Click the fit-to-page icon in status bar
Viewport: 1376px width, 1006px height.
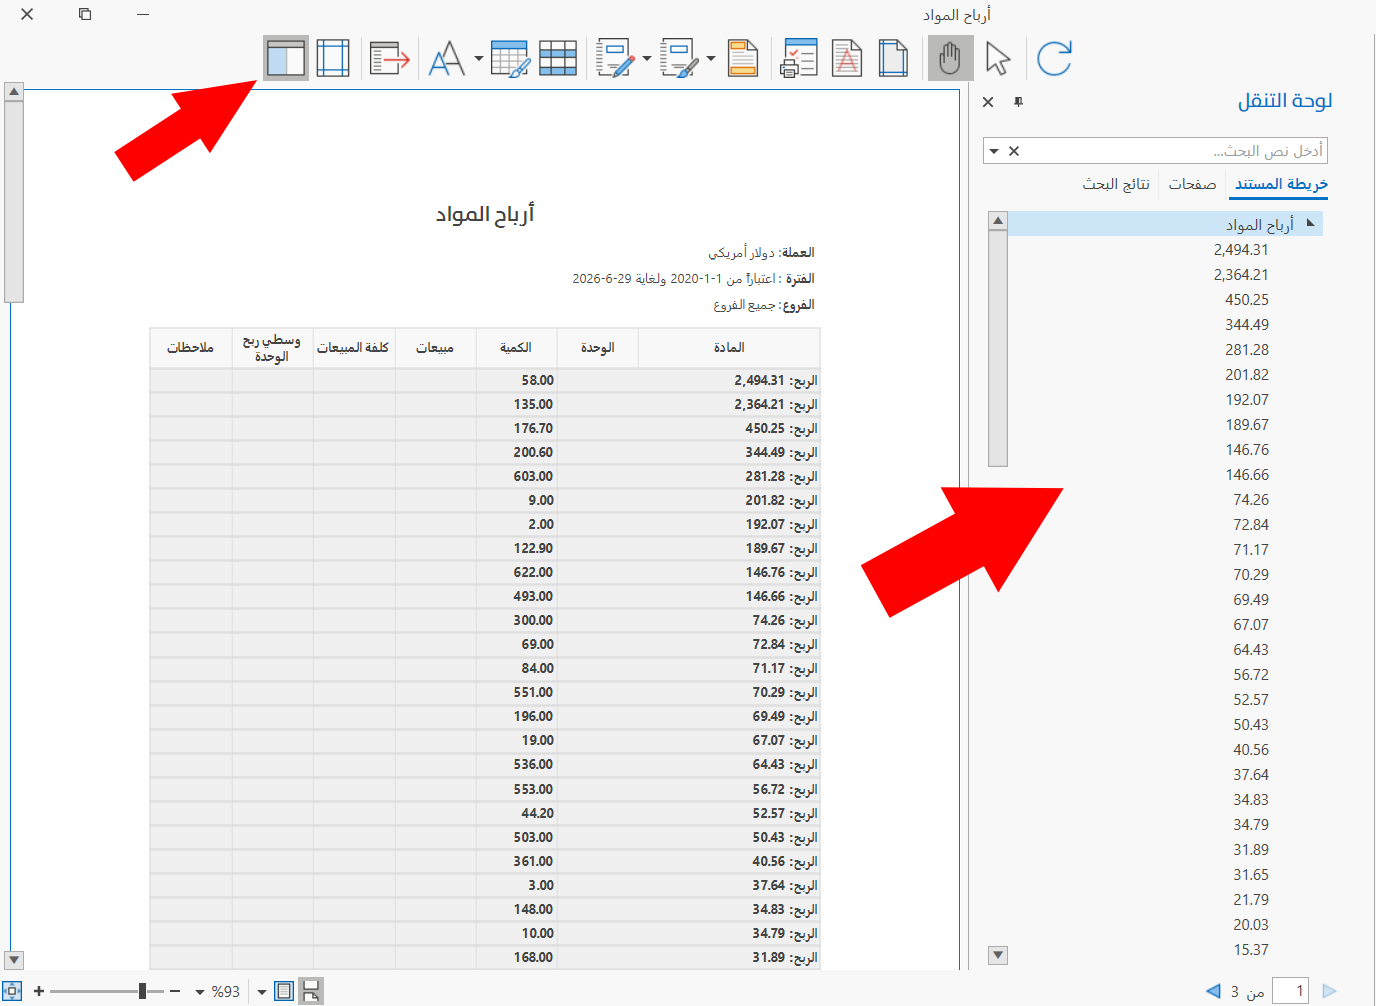(12, 991)
